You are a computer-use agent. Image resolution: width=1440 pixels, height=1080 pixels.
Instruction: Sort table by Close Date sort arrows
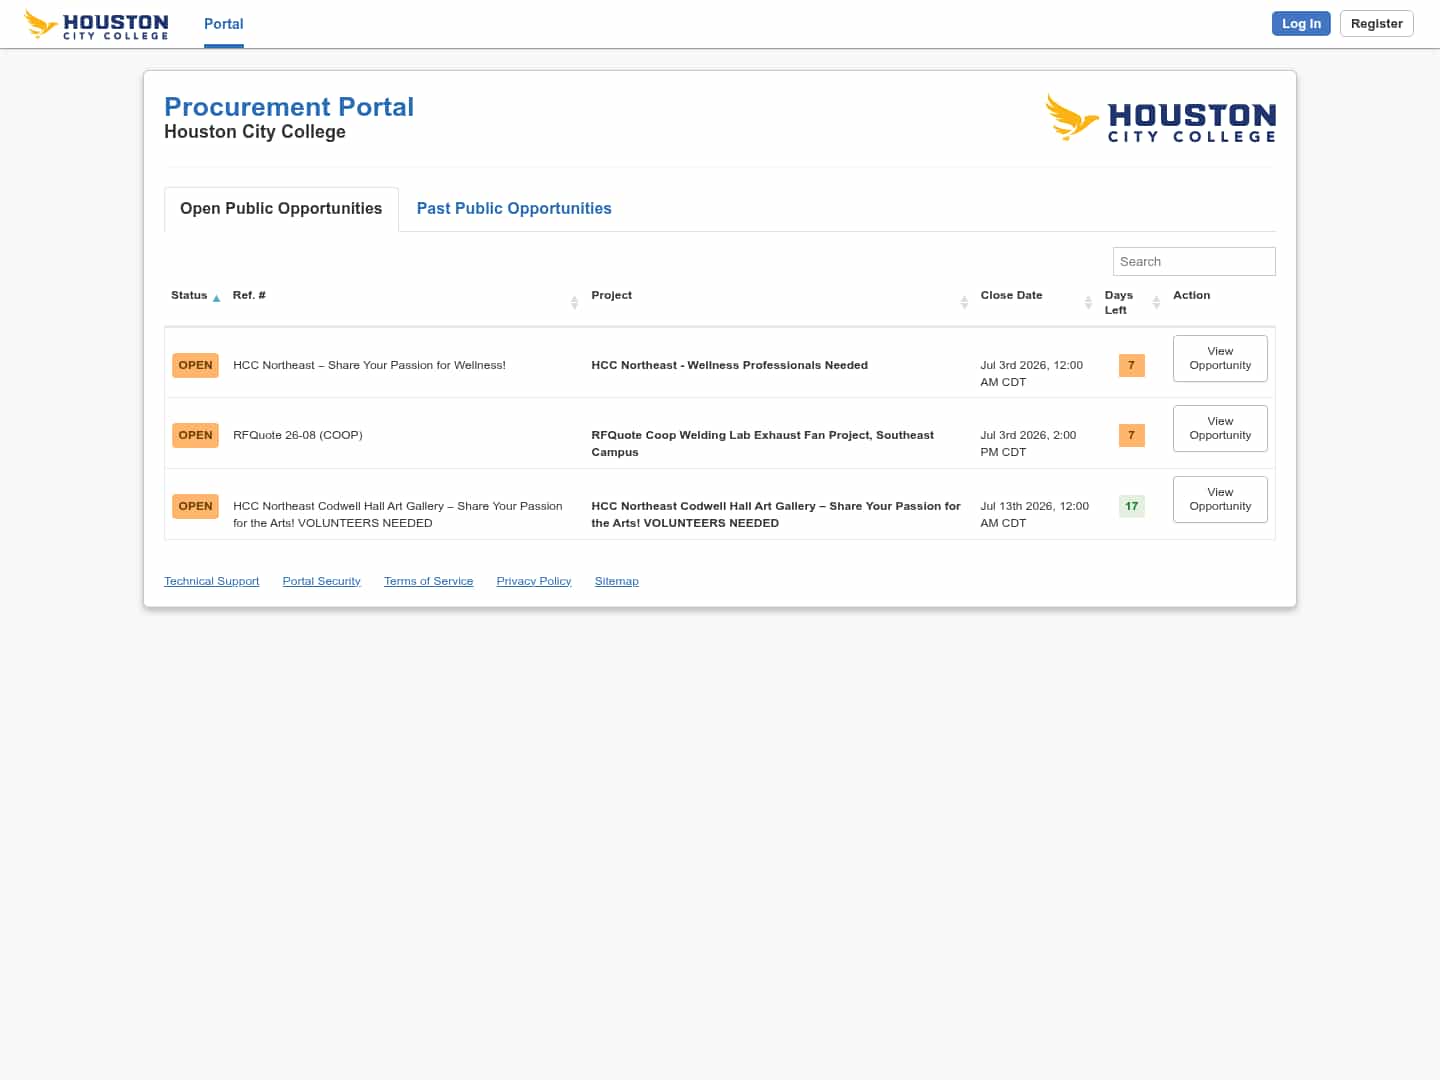pyautogui.click(x=1088, y=302)
